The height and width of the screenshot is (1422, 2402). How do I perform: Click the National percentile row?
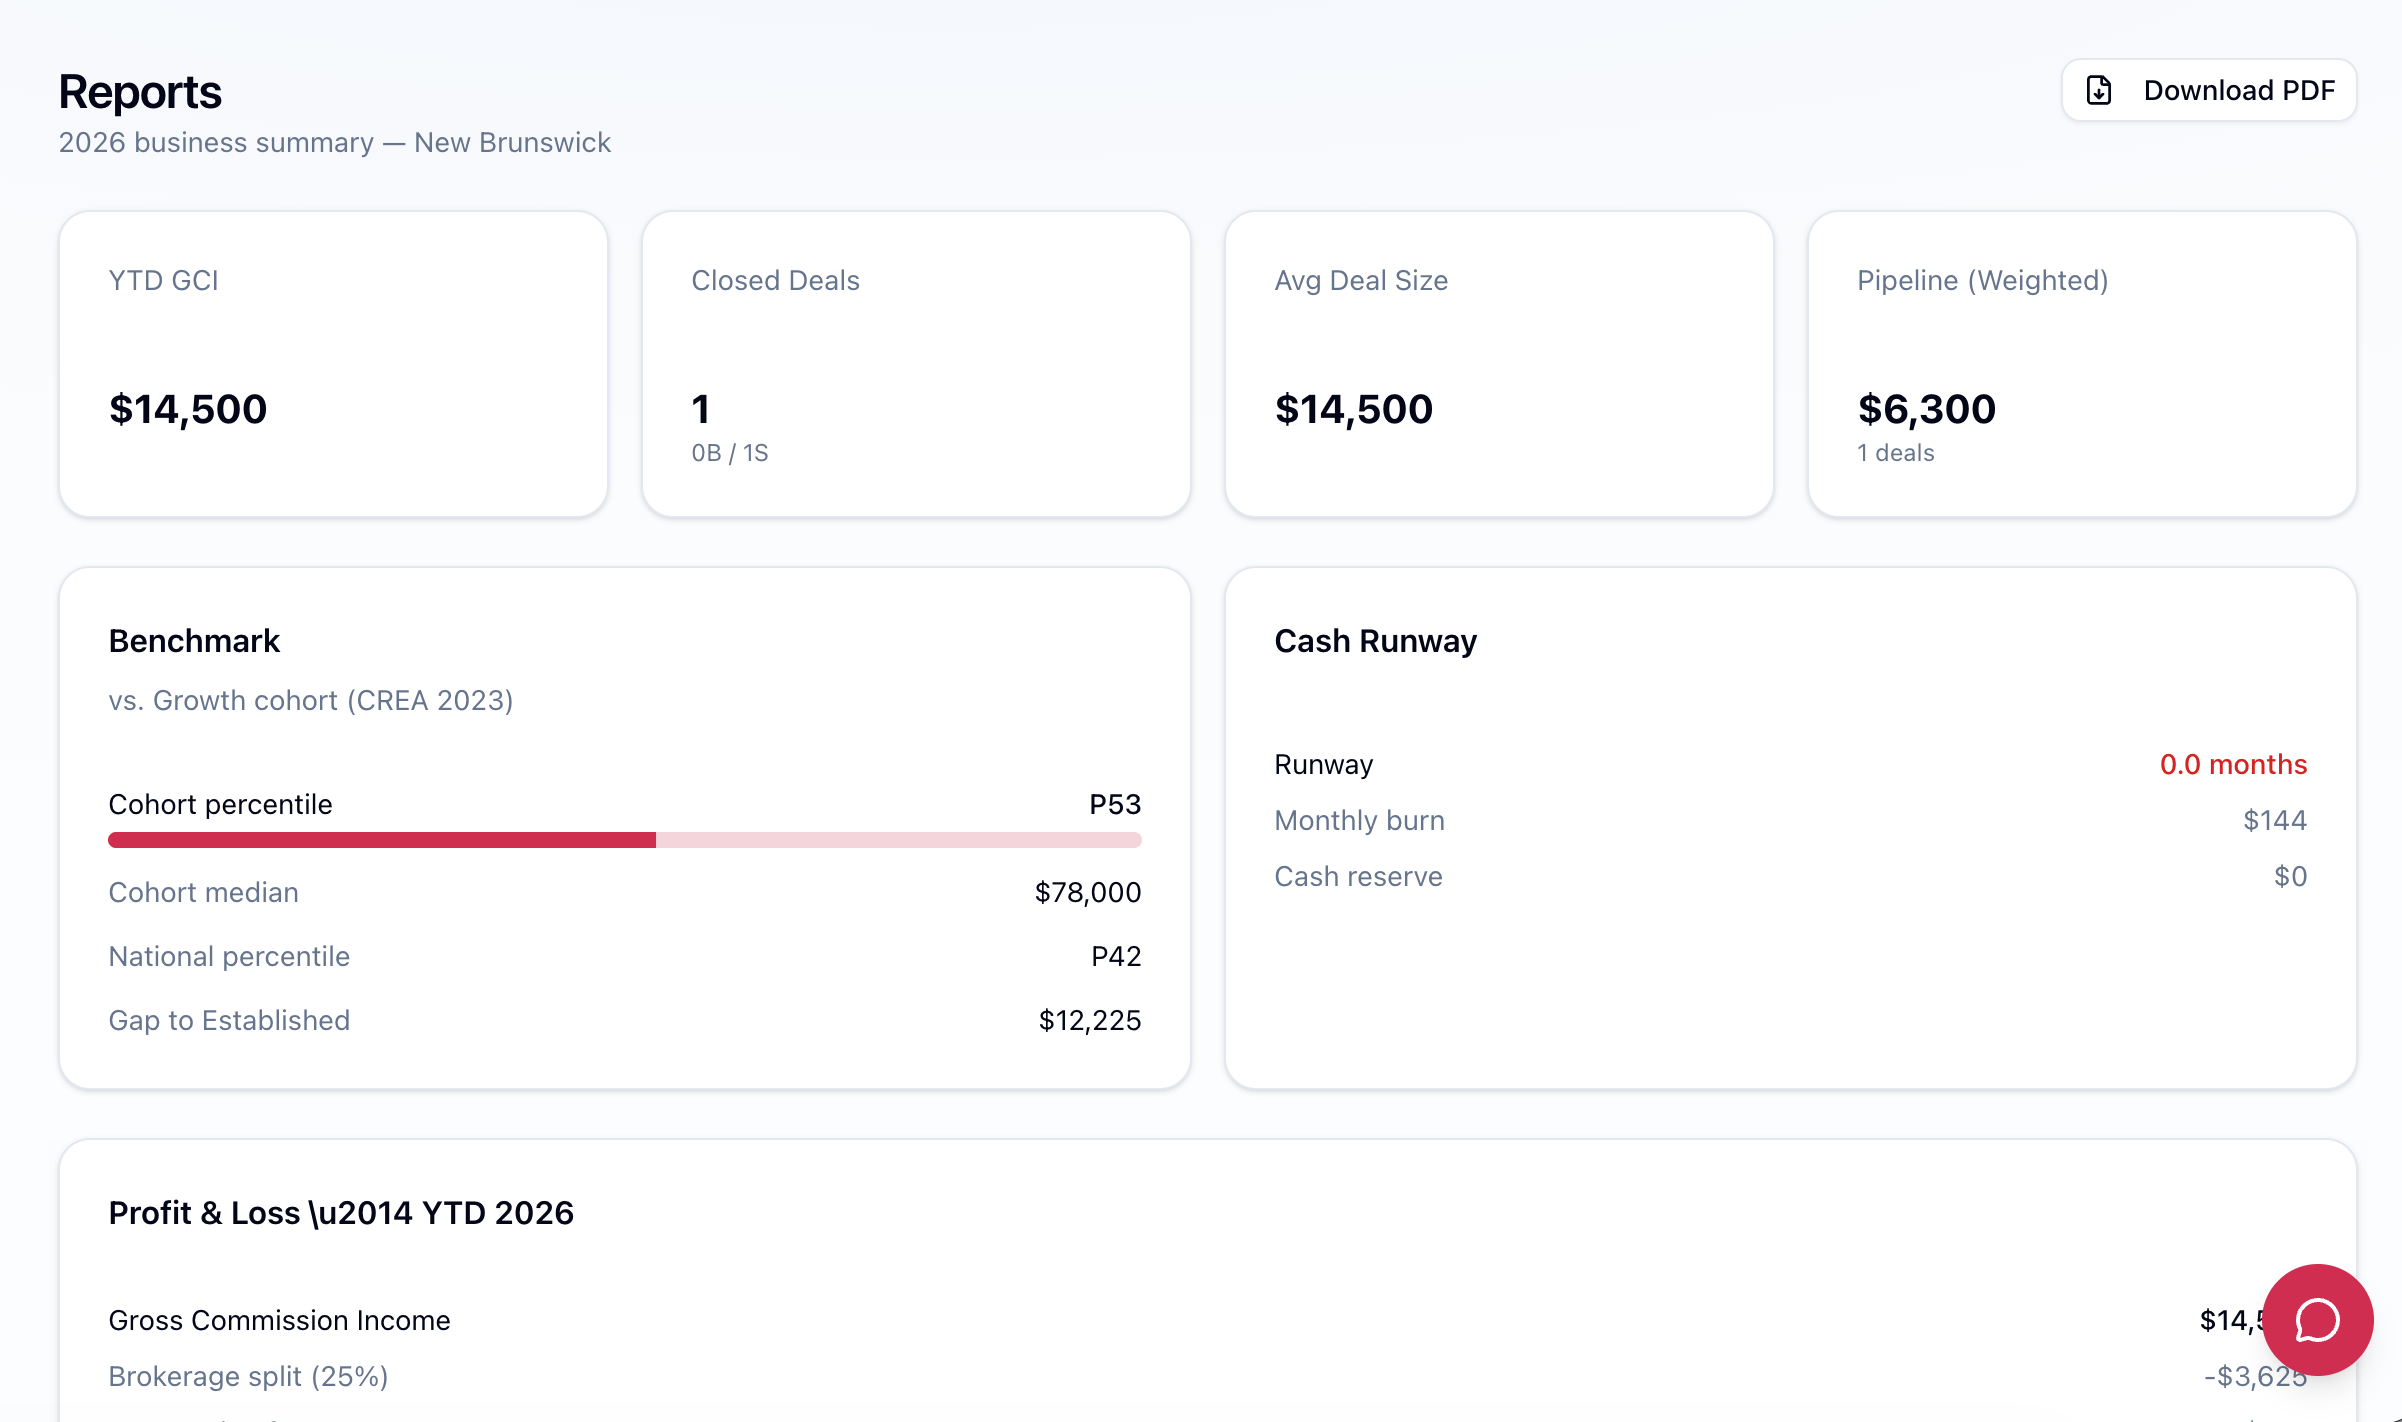tap(229, 956)
